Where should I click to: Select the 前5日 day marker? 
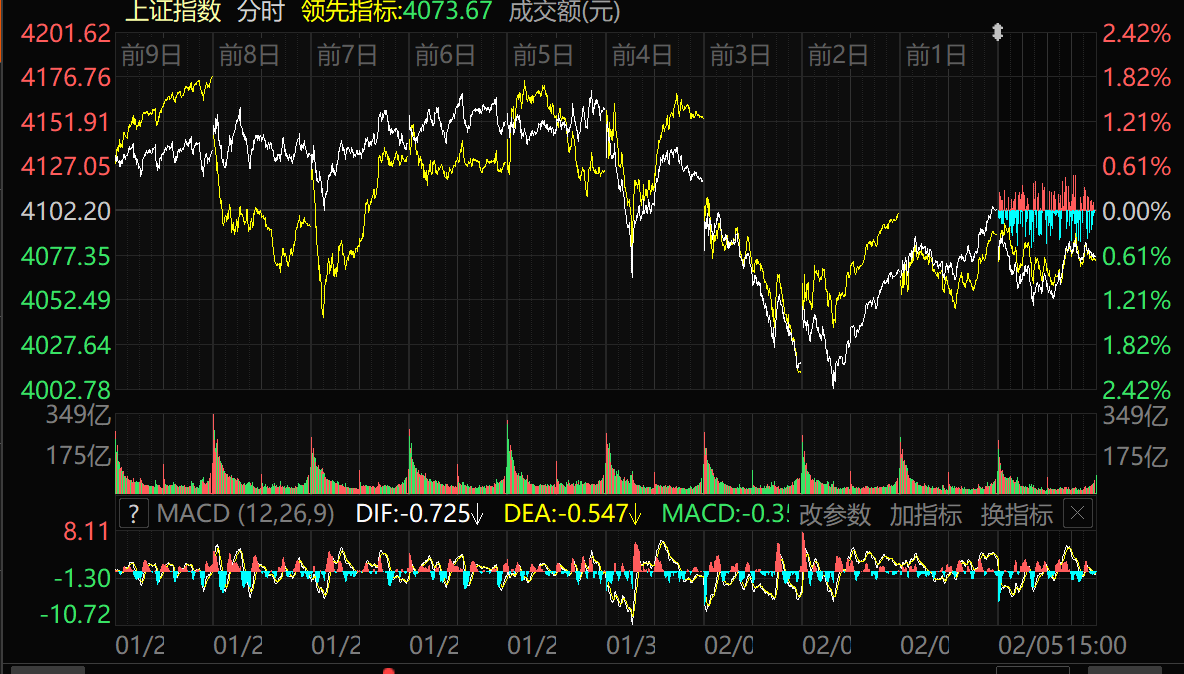tap(543, 55)
